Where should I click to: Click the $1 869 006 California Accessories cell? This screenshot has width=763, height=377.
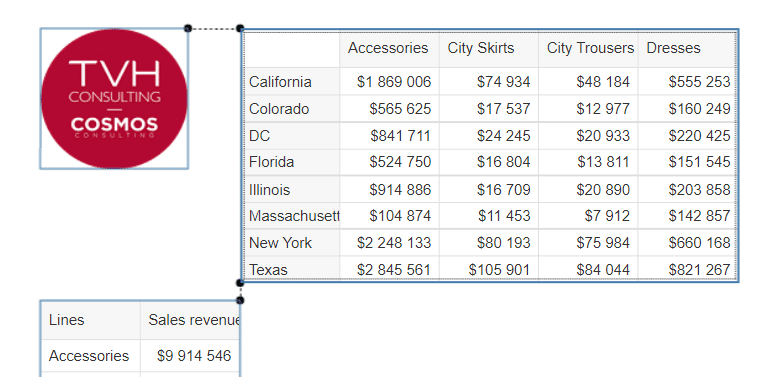coord(389,81)
